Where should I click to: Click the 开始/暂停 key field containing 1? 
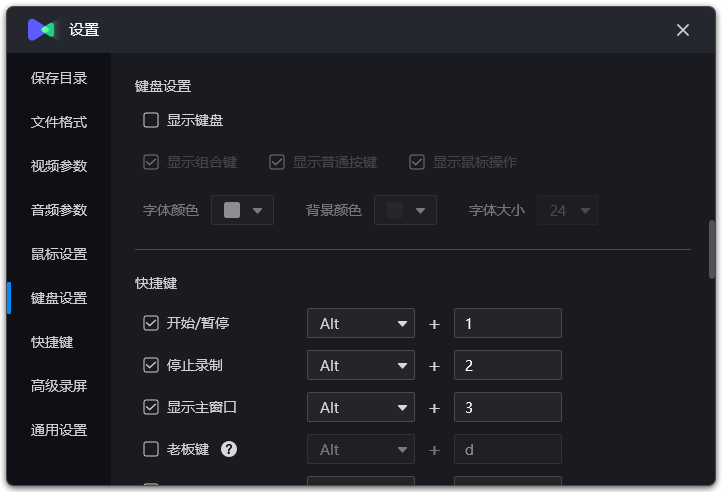[x=507, y=324]
